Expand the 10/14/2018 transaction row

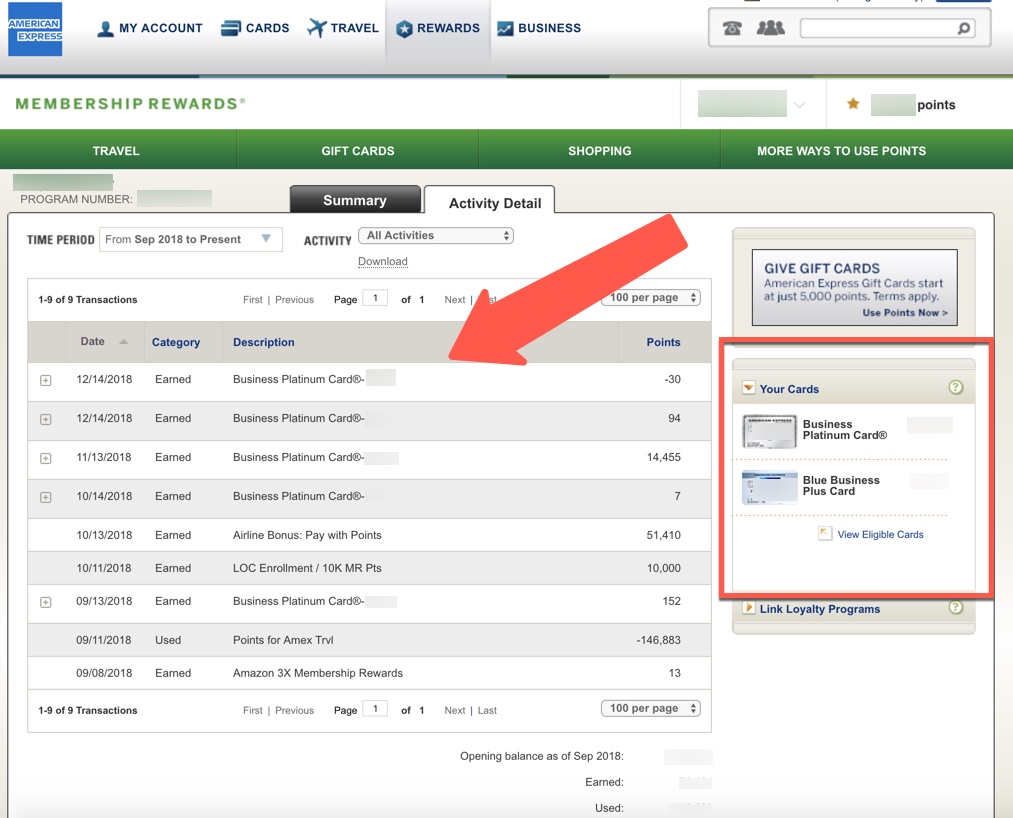(46, 497)
